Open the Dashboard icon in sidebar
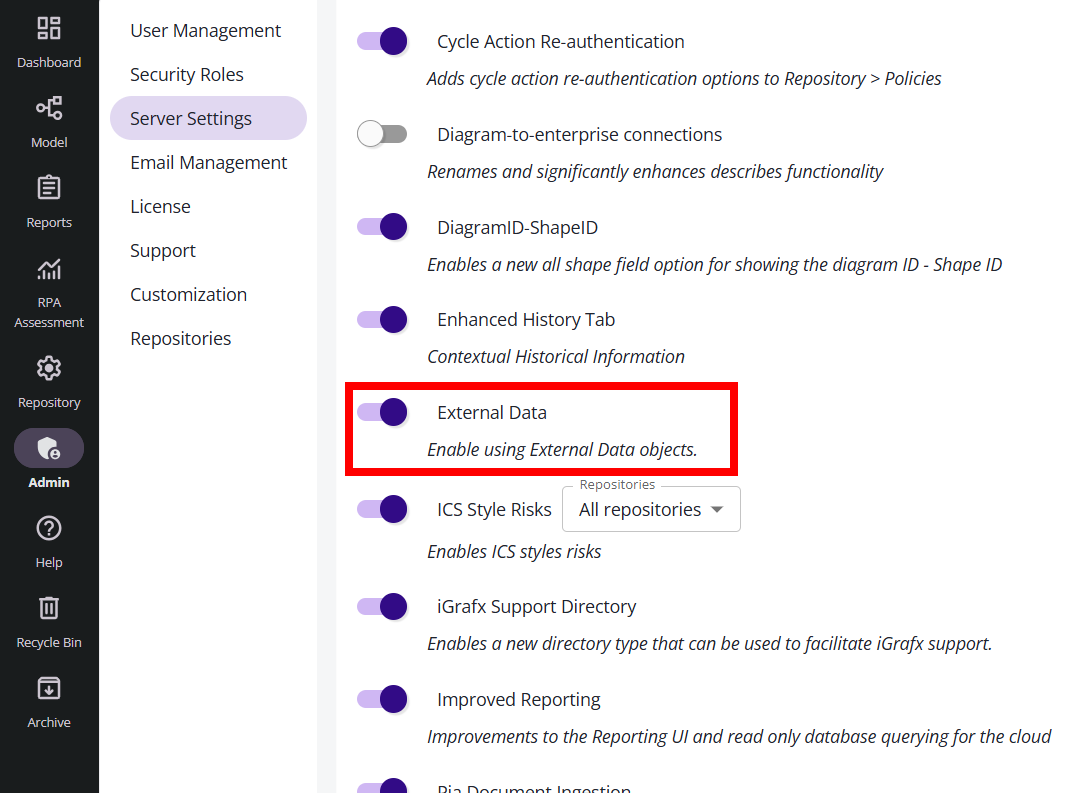This screenshot has width=1079, height=793. 49,28
